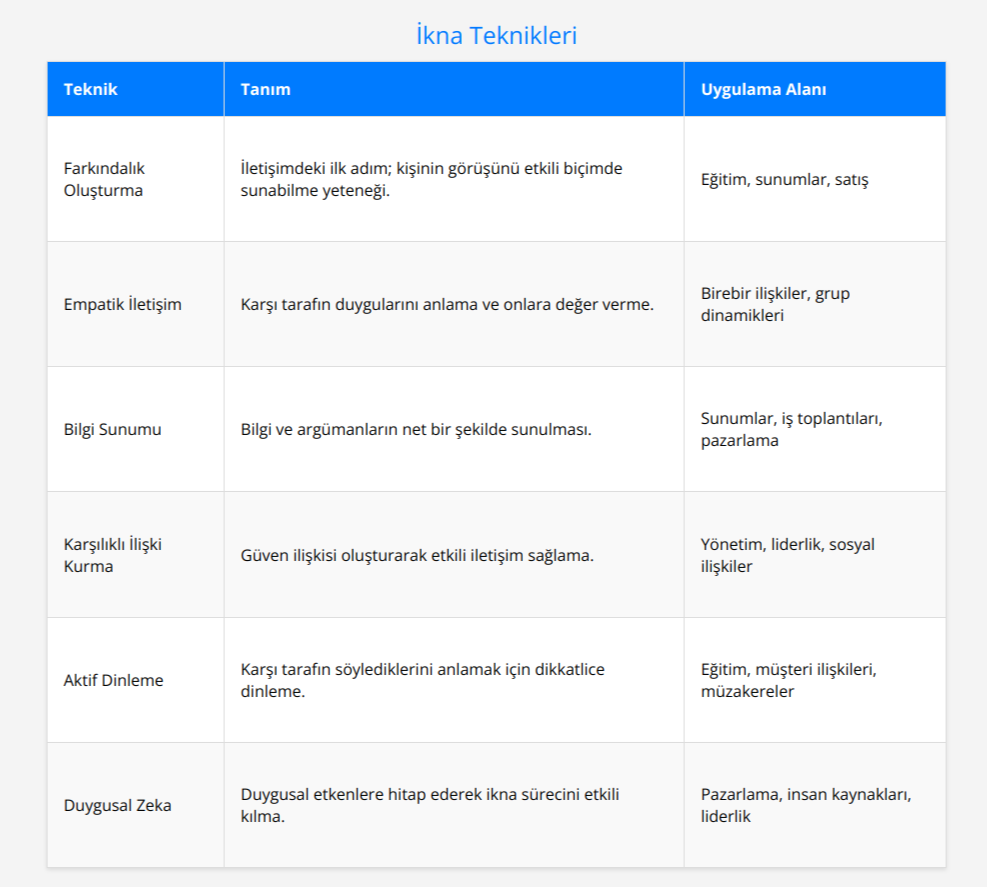The width and height of the screenshot is (987, 887).
Task: Click the Tanım column header
Action: pos(266,89)
